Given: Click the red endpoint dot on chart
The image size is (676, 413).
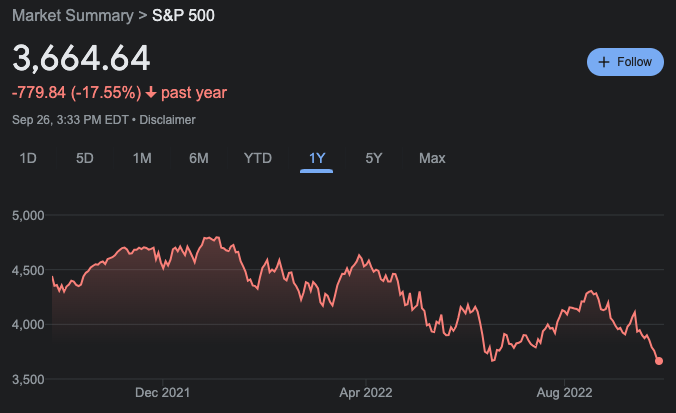Looking at the screenshot, I should tap(659, 361).
